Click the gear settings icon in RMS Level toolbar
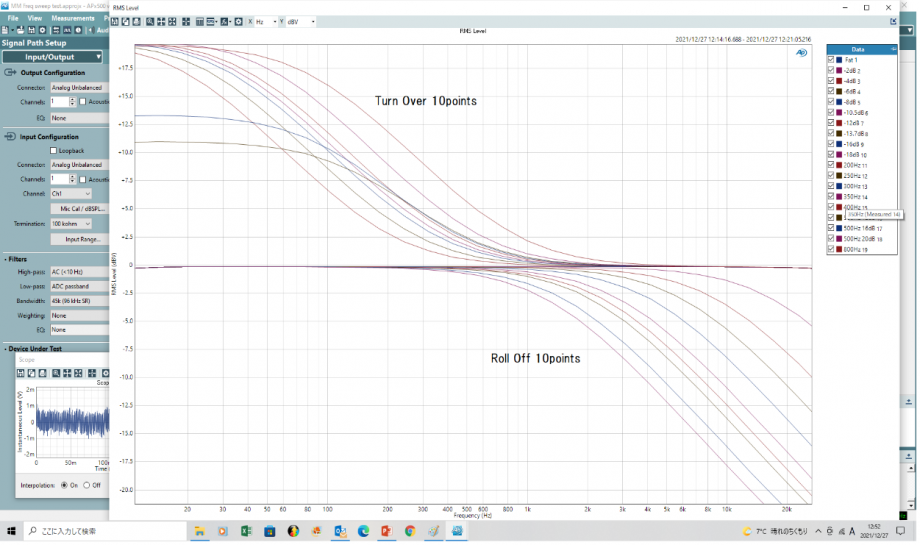The width and height of the screenshot is (920, 545). (238, 22)
